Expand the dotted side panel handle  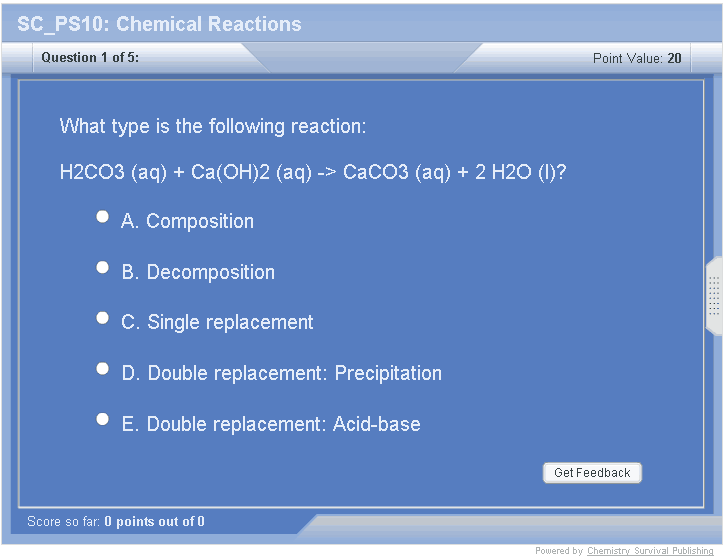[714, 296]
